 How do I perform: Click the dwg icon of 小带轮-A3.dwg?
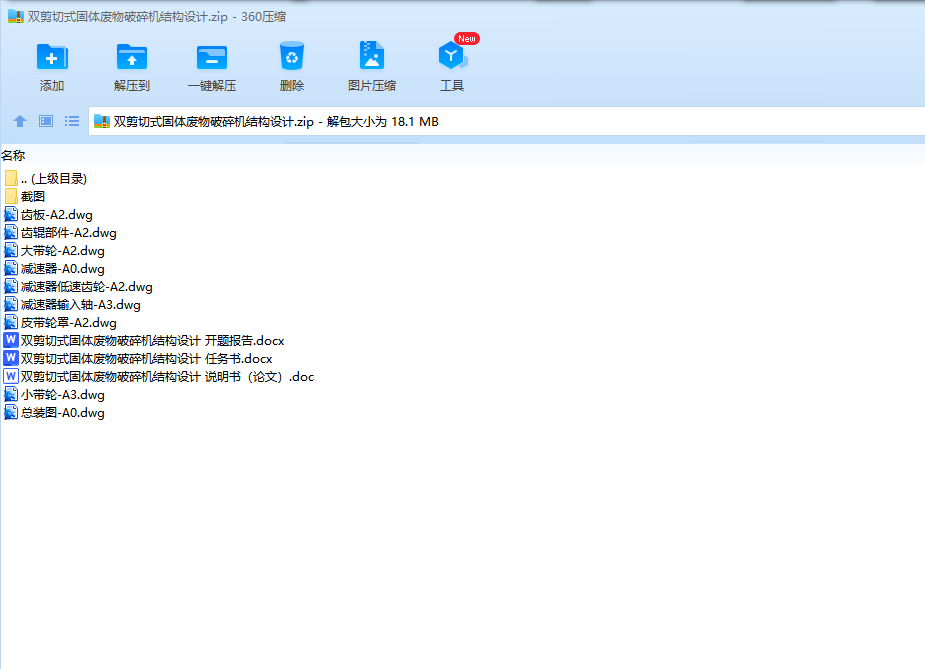click(x=11, y=394)
